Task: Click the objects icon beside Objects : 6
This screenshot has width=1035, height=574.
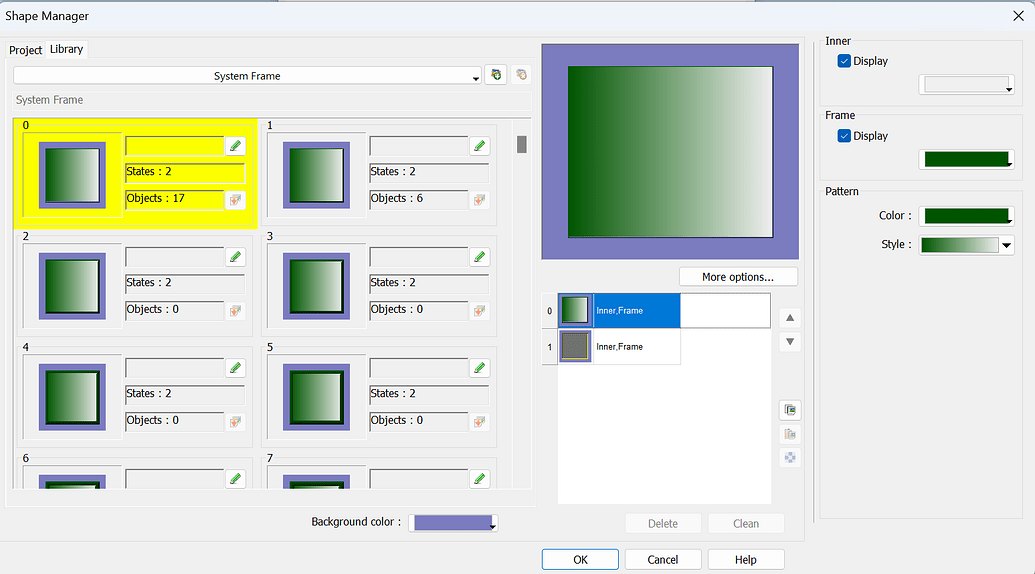Action: (x=480, y=199)
